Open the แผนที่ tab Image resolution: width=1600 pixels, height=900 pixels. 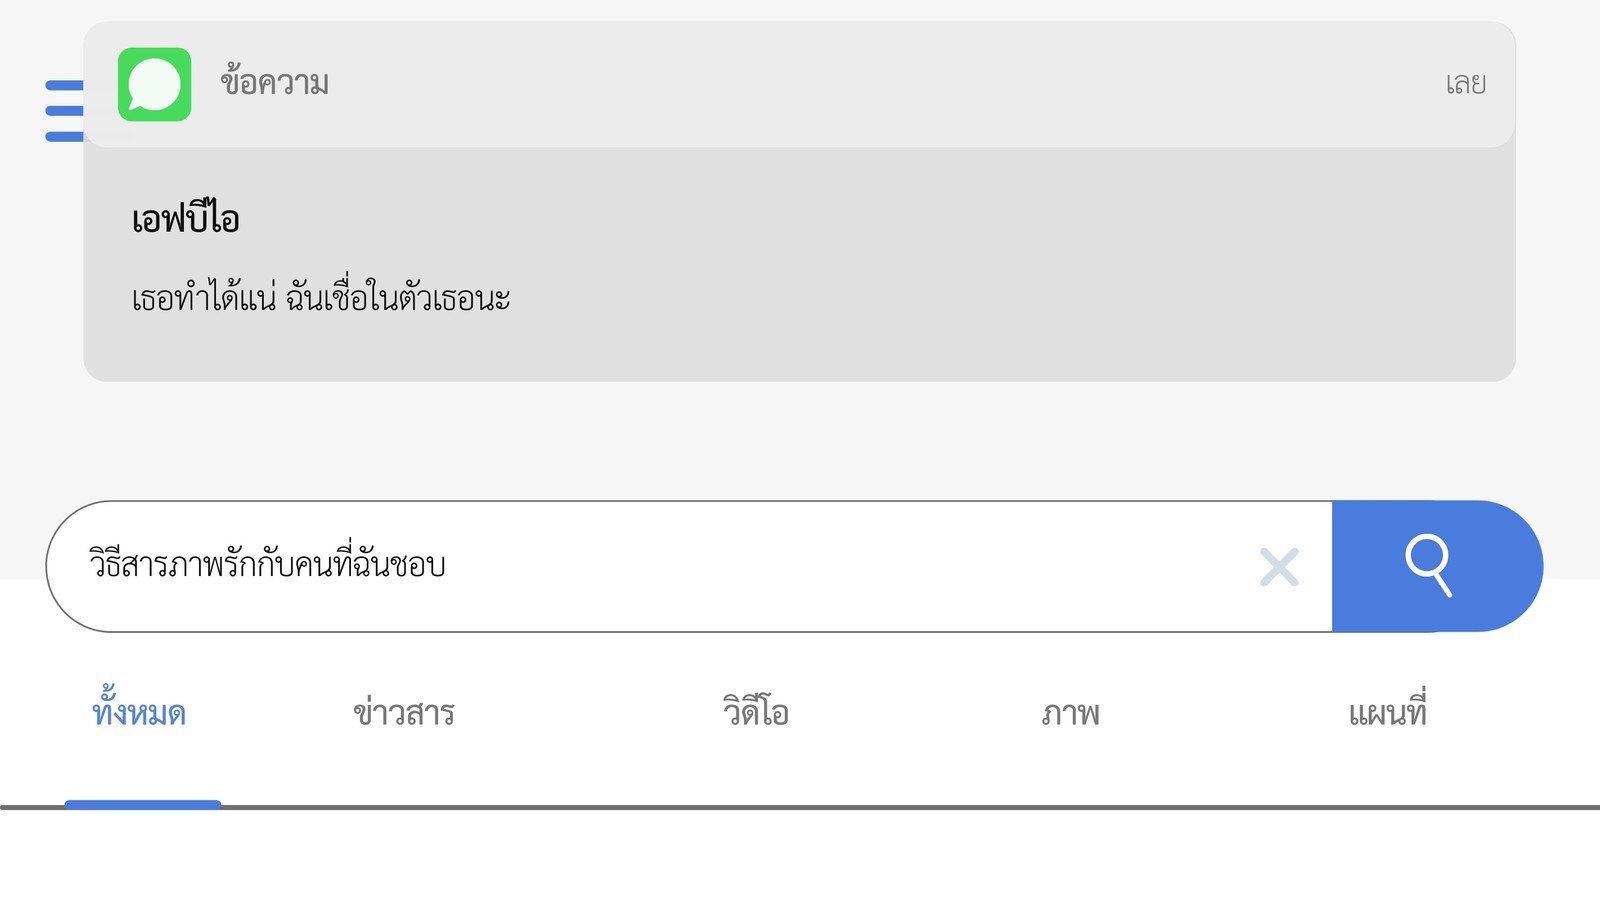pyautogui.click(x=1387, y=710)
